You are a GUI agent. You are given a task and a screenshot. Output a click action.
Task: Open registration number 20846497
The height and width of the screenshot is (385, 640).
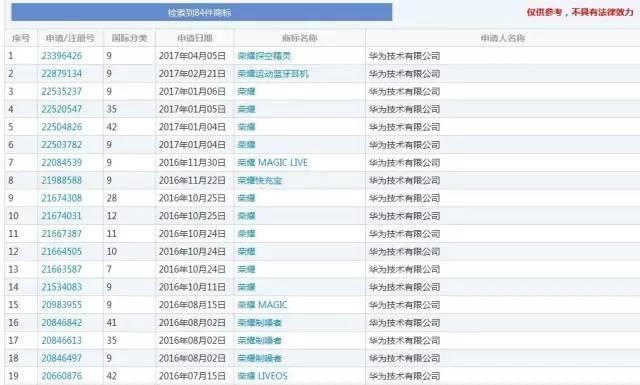pos(62,358)
